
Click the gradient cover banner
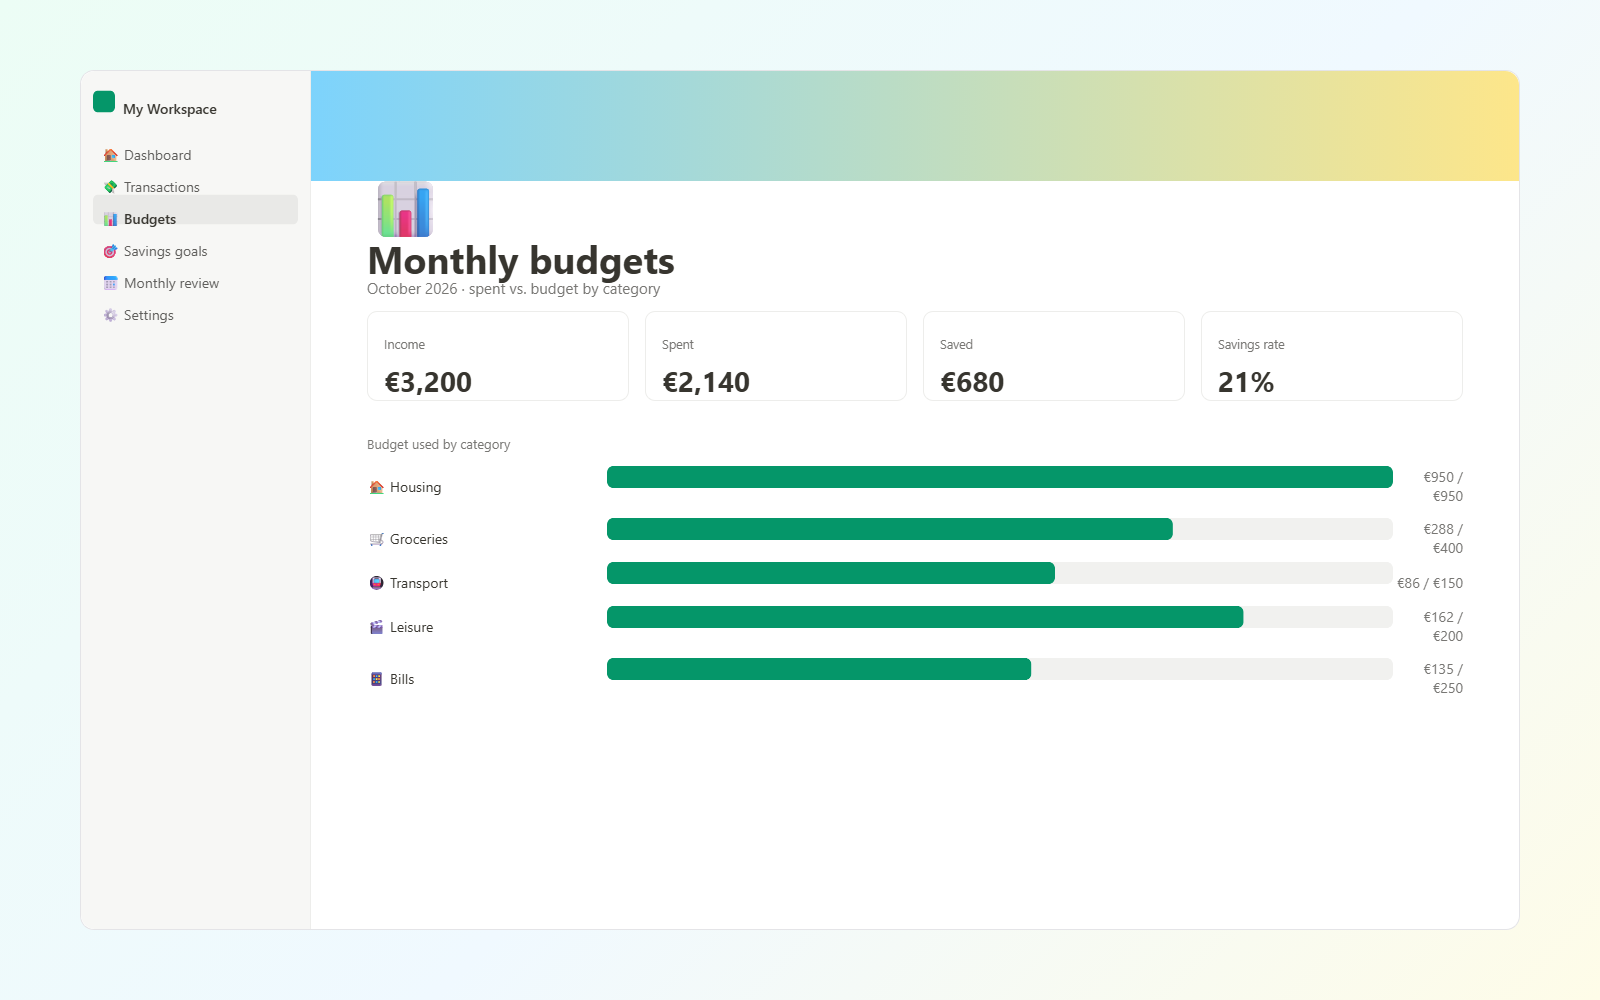click(x=915, y=126)
